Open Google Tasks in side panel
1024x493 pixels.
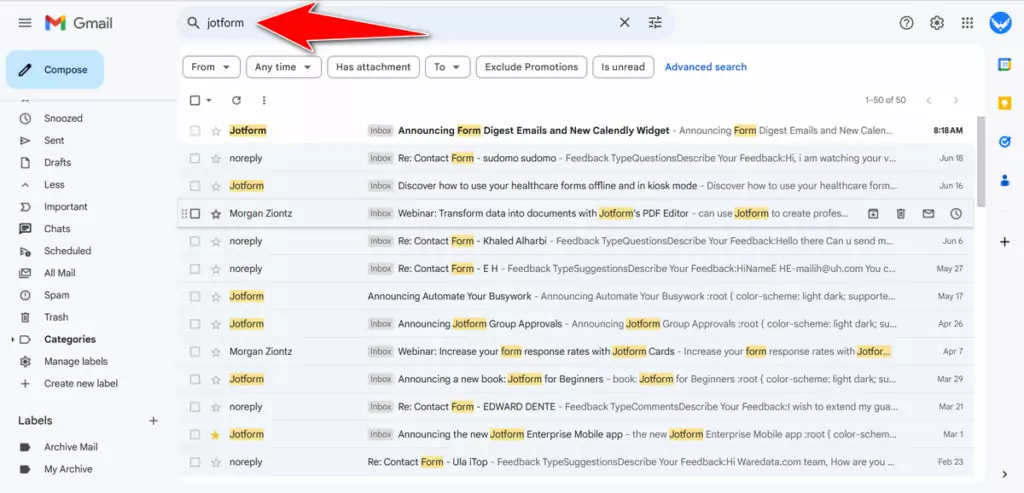point(1004,142)
